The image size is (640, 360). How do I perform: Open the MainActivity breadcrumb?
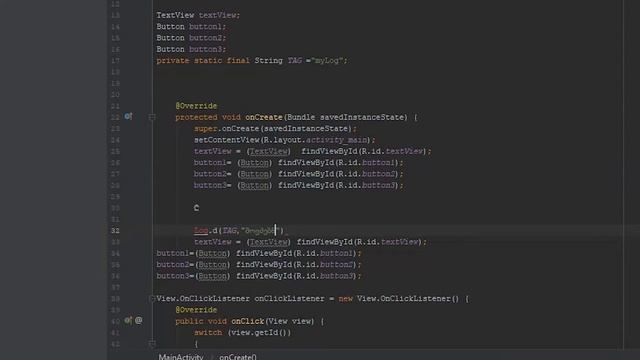[x=181, y=357]
